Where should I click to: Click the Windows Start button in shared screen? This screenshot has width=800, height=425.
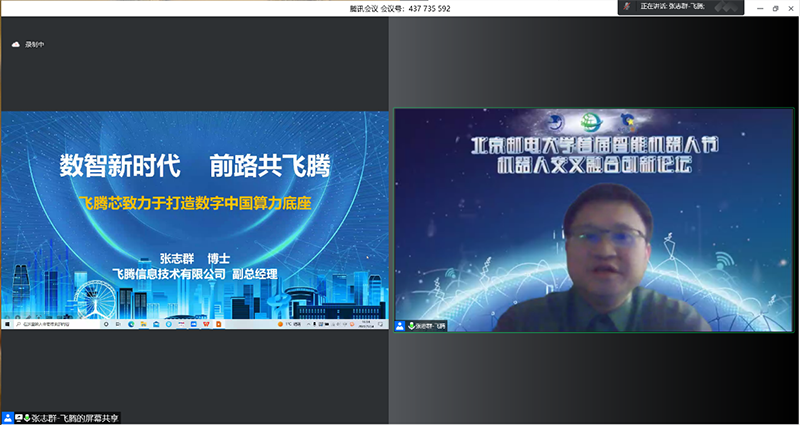pos(7,324)
